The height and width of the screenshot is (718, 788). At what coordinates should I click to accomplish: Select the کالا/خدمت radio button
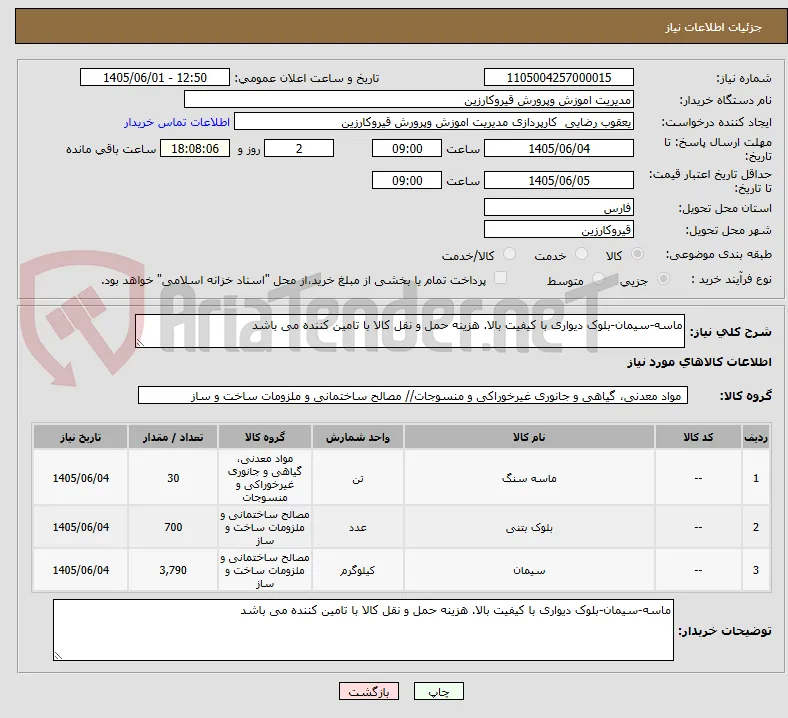pos(510,254)
